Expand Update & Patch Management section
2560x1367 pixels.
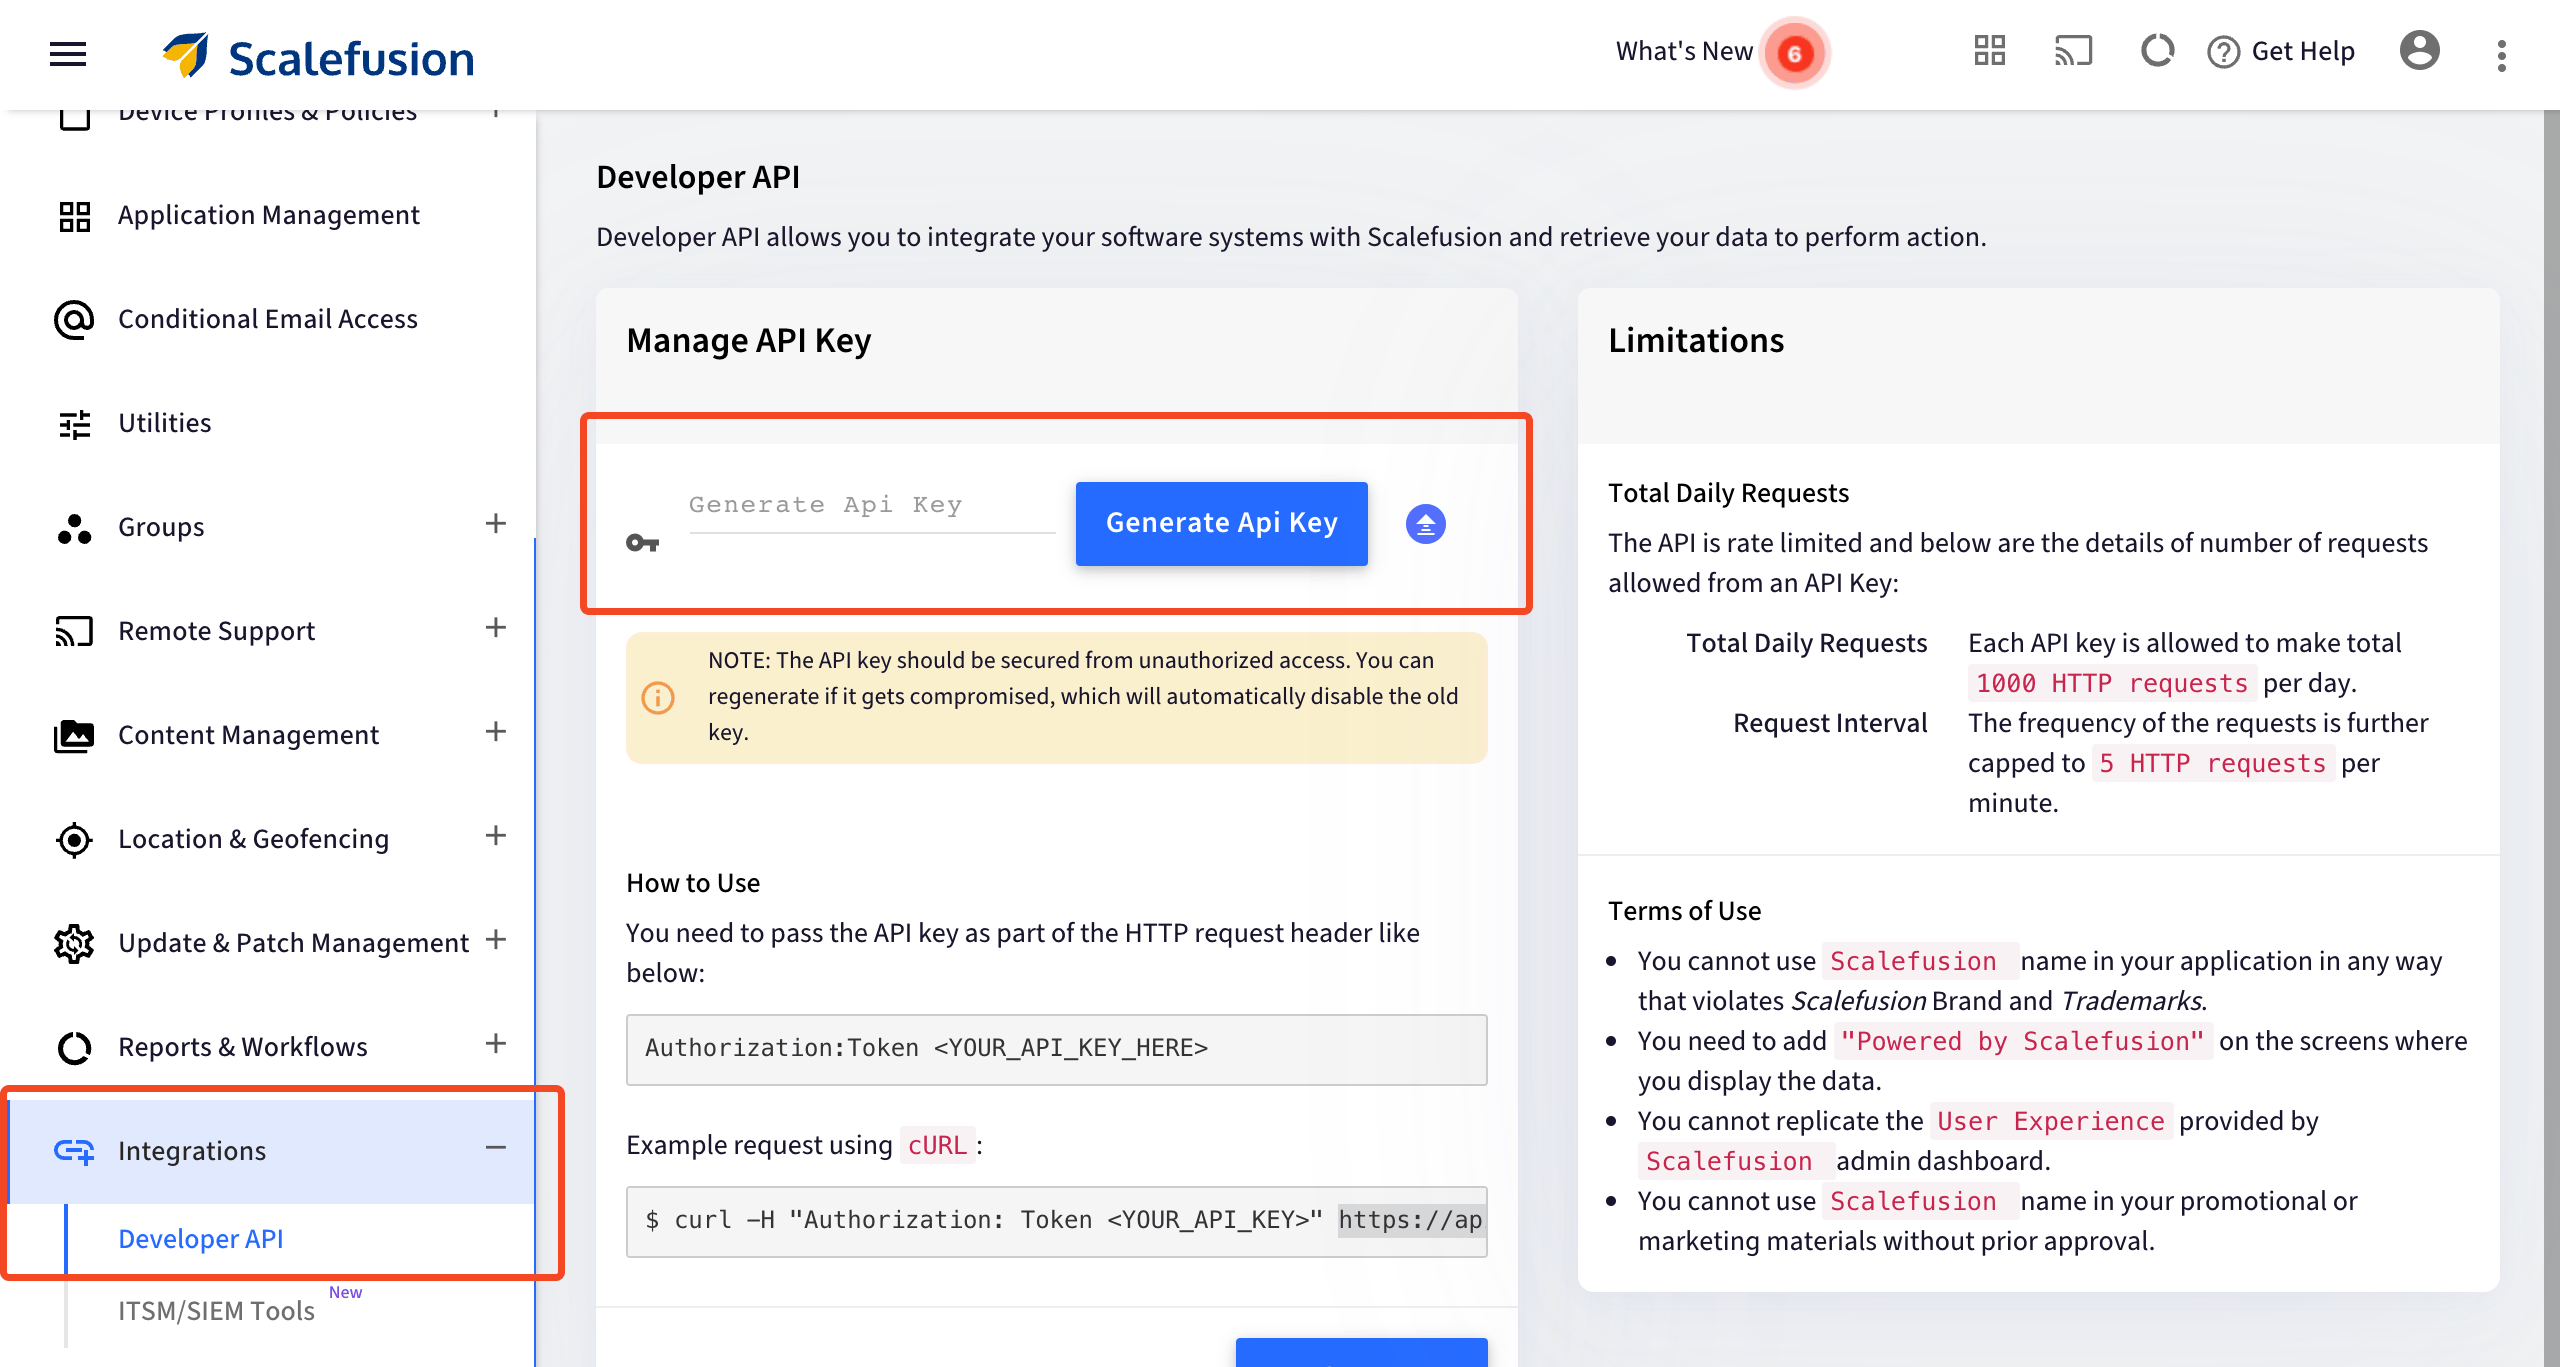495,940
